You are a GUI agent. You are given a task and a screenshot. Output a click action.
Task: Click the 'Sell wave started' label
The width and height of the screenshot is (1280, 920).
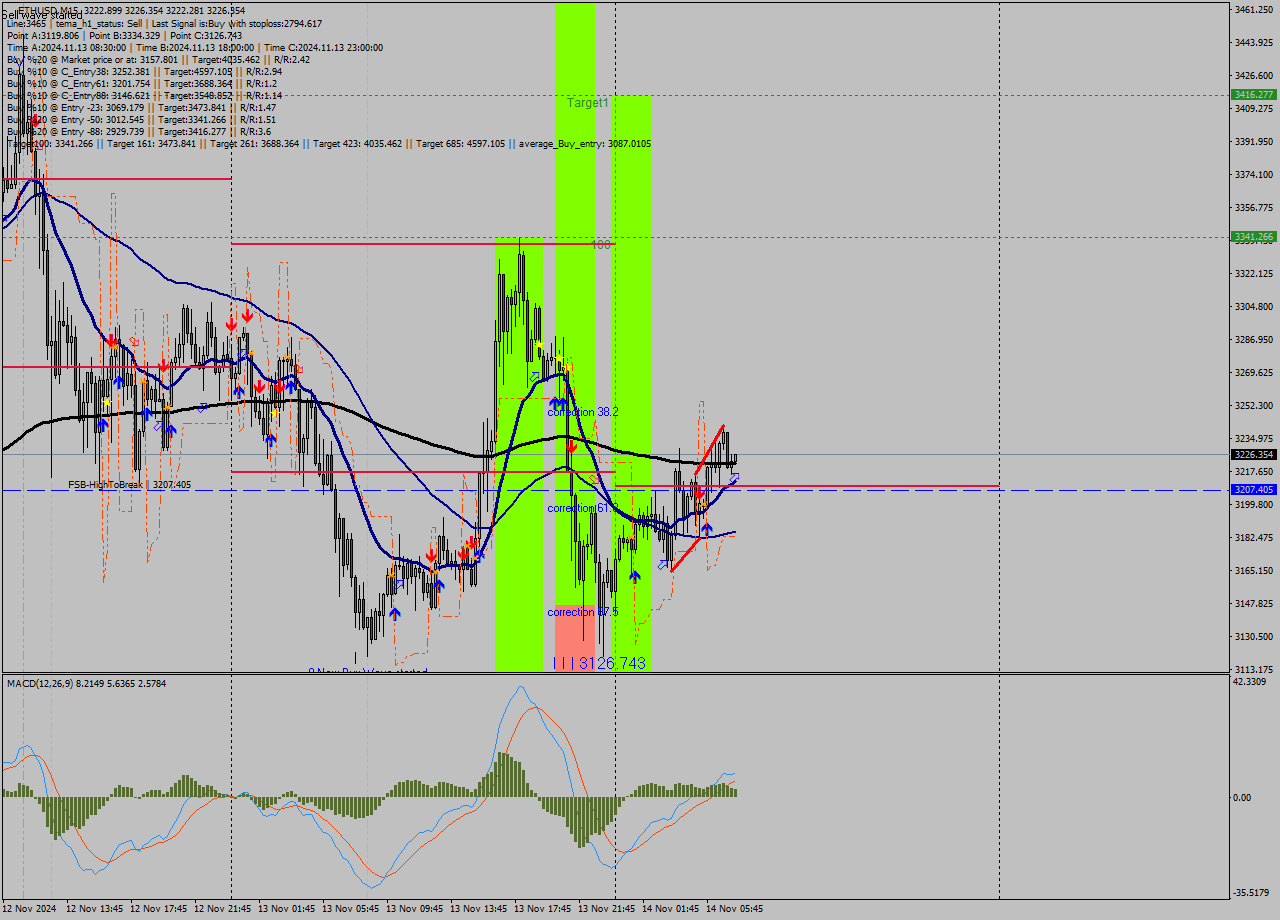43,16
